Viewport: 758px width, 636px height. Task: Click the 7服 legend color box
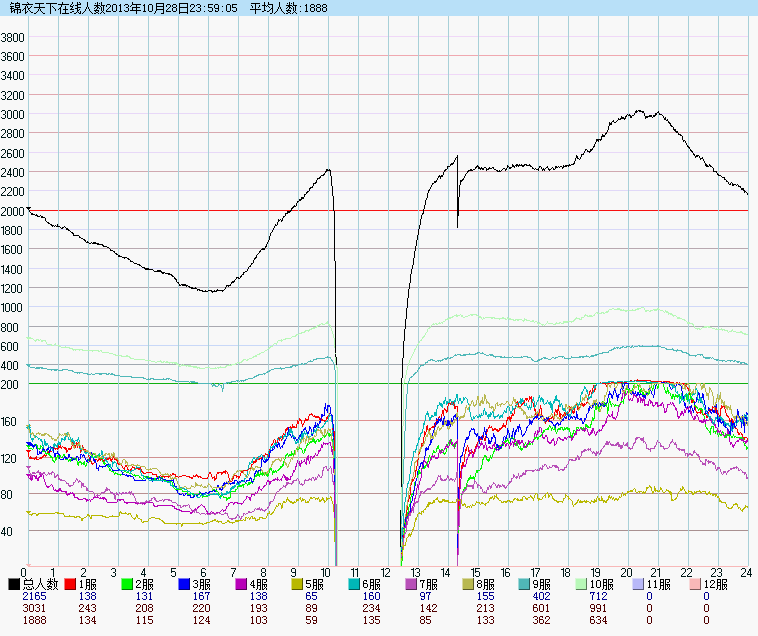(411, 584)
